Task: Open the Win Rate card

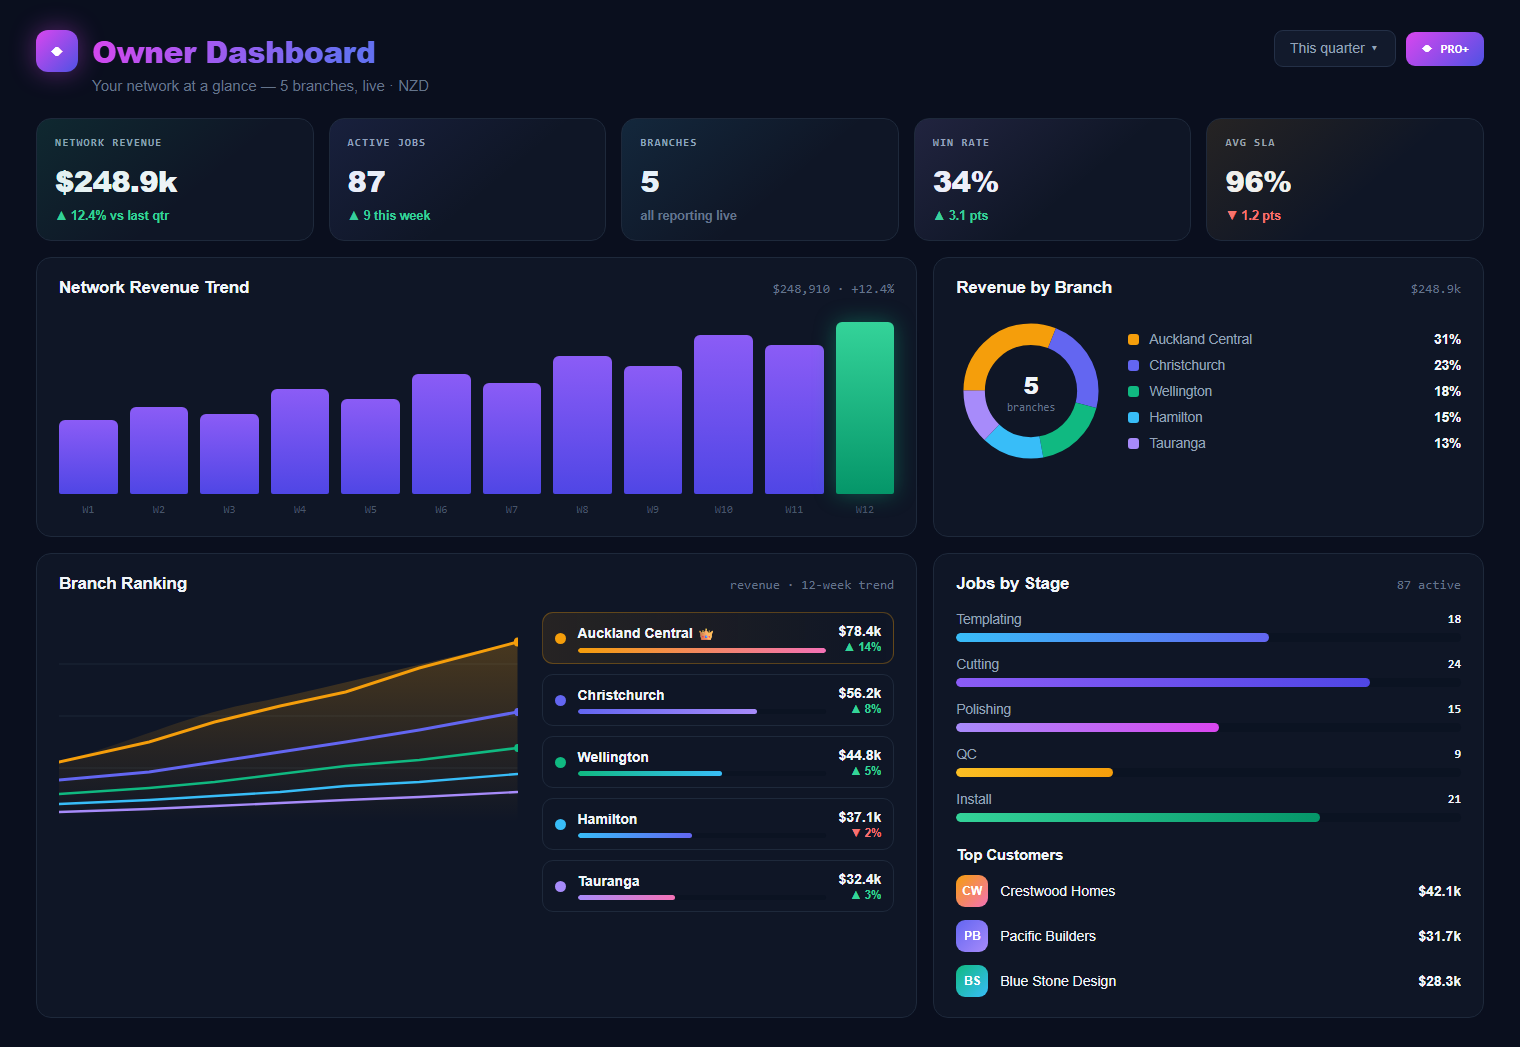Action: [1052, 179]
